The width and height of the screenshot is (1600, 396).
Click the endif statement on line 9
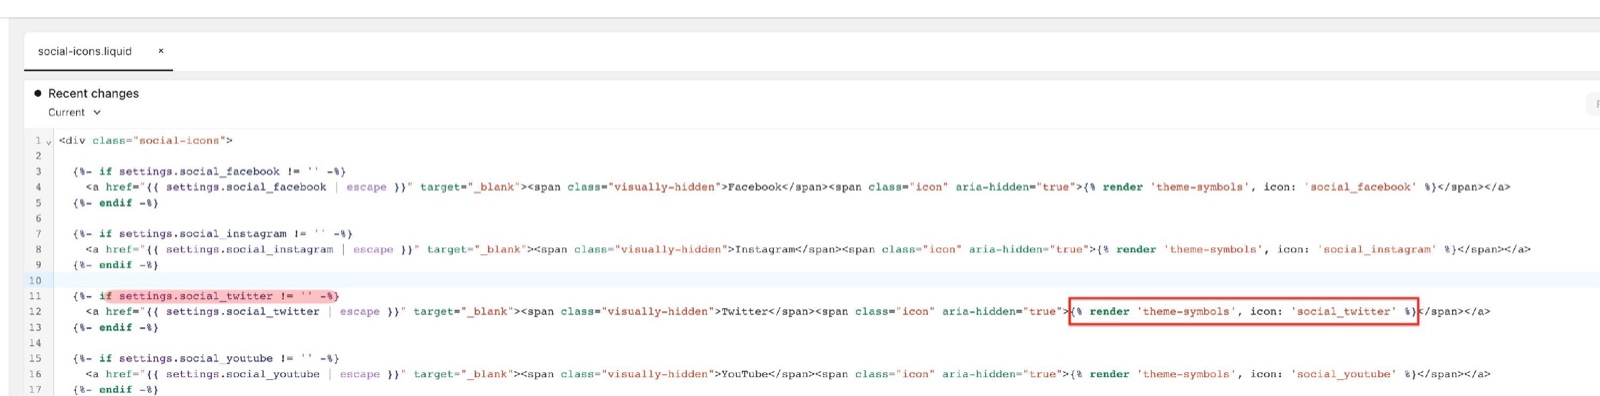tap(115, 265)
